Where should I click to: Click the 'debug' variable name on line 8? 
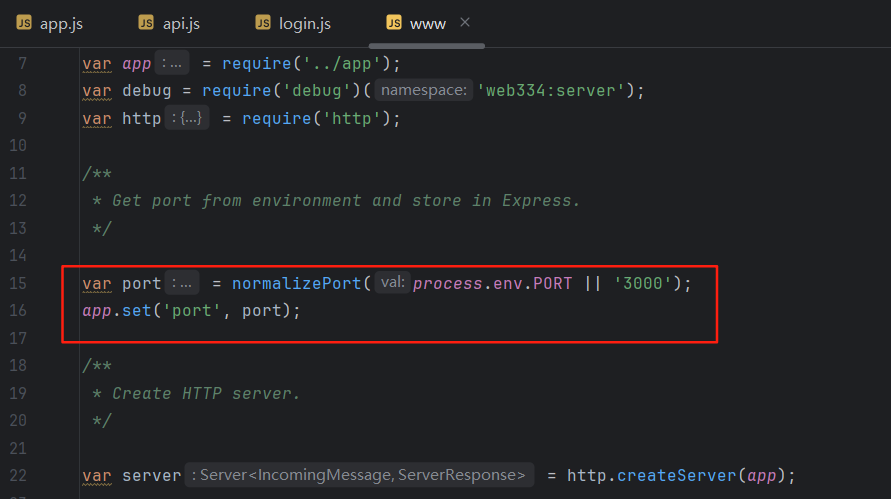(x=147, y=91)
